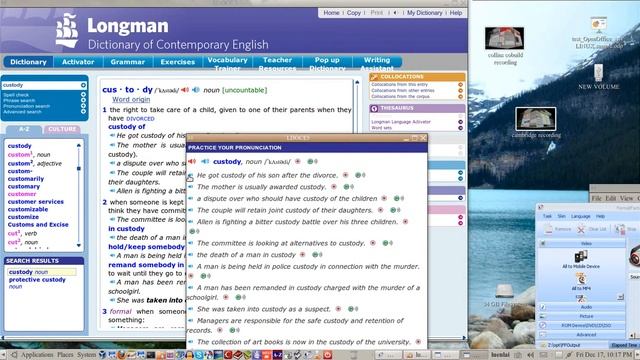Screen dimensions: 640x360
Task: Click the Word origin link
Action: point(131,100)
